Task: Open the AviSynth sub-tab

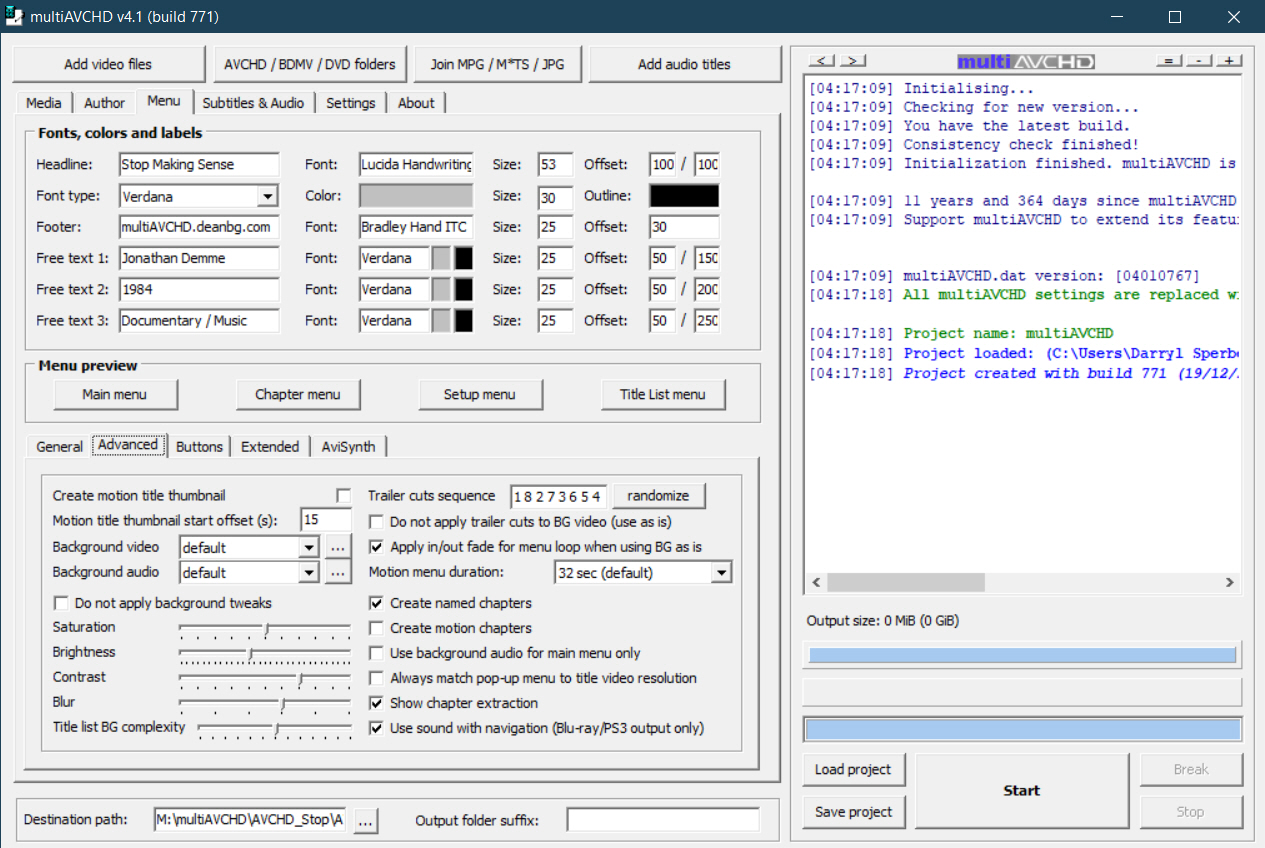Action: pyautogui.click(x=348, y=447)
